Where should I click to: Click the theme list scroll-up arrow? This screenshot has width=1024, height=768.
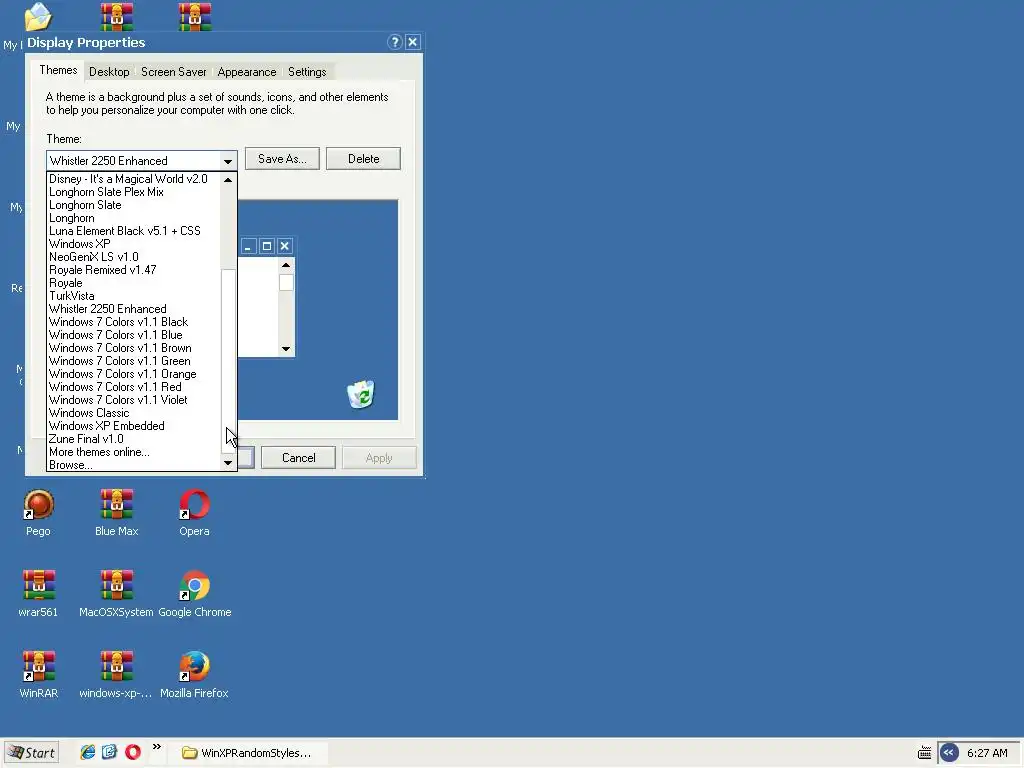[x=228, y=180]
